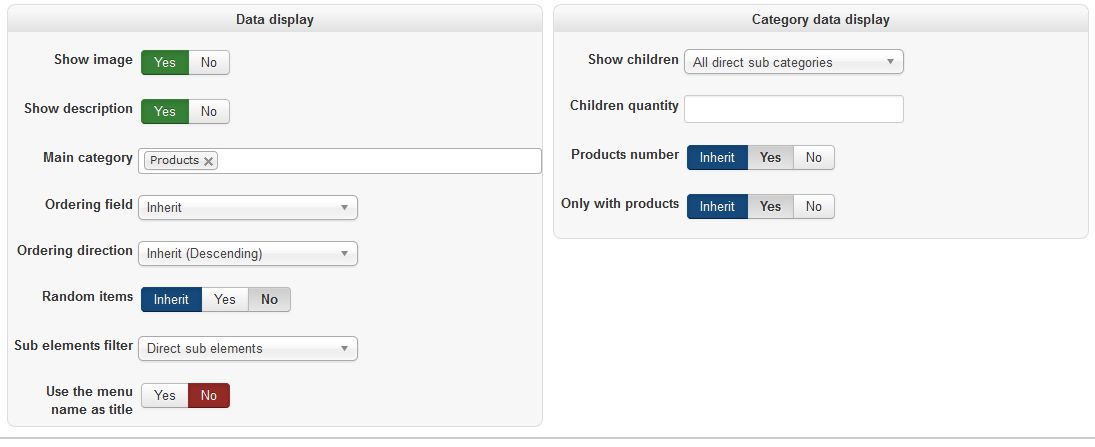
Task: Set Use the menu name as title to Yes
Action: [x=165, y=395]
